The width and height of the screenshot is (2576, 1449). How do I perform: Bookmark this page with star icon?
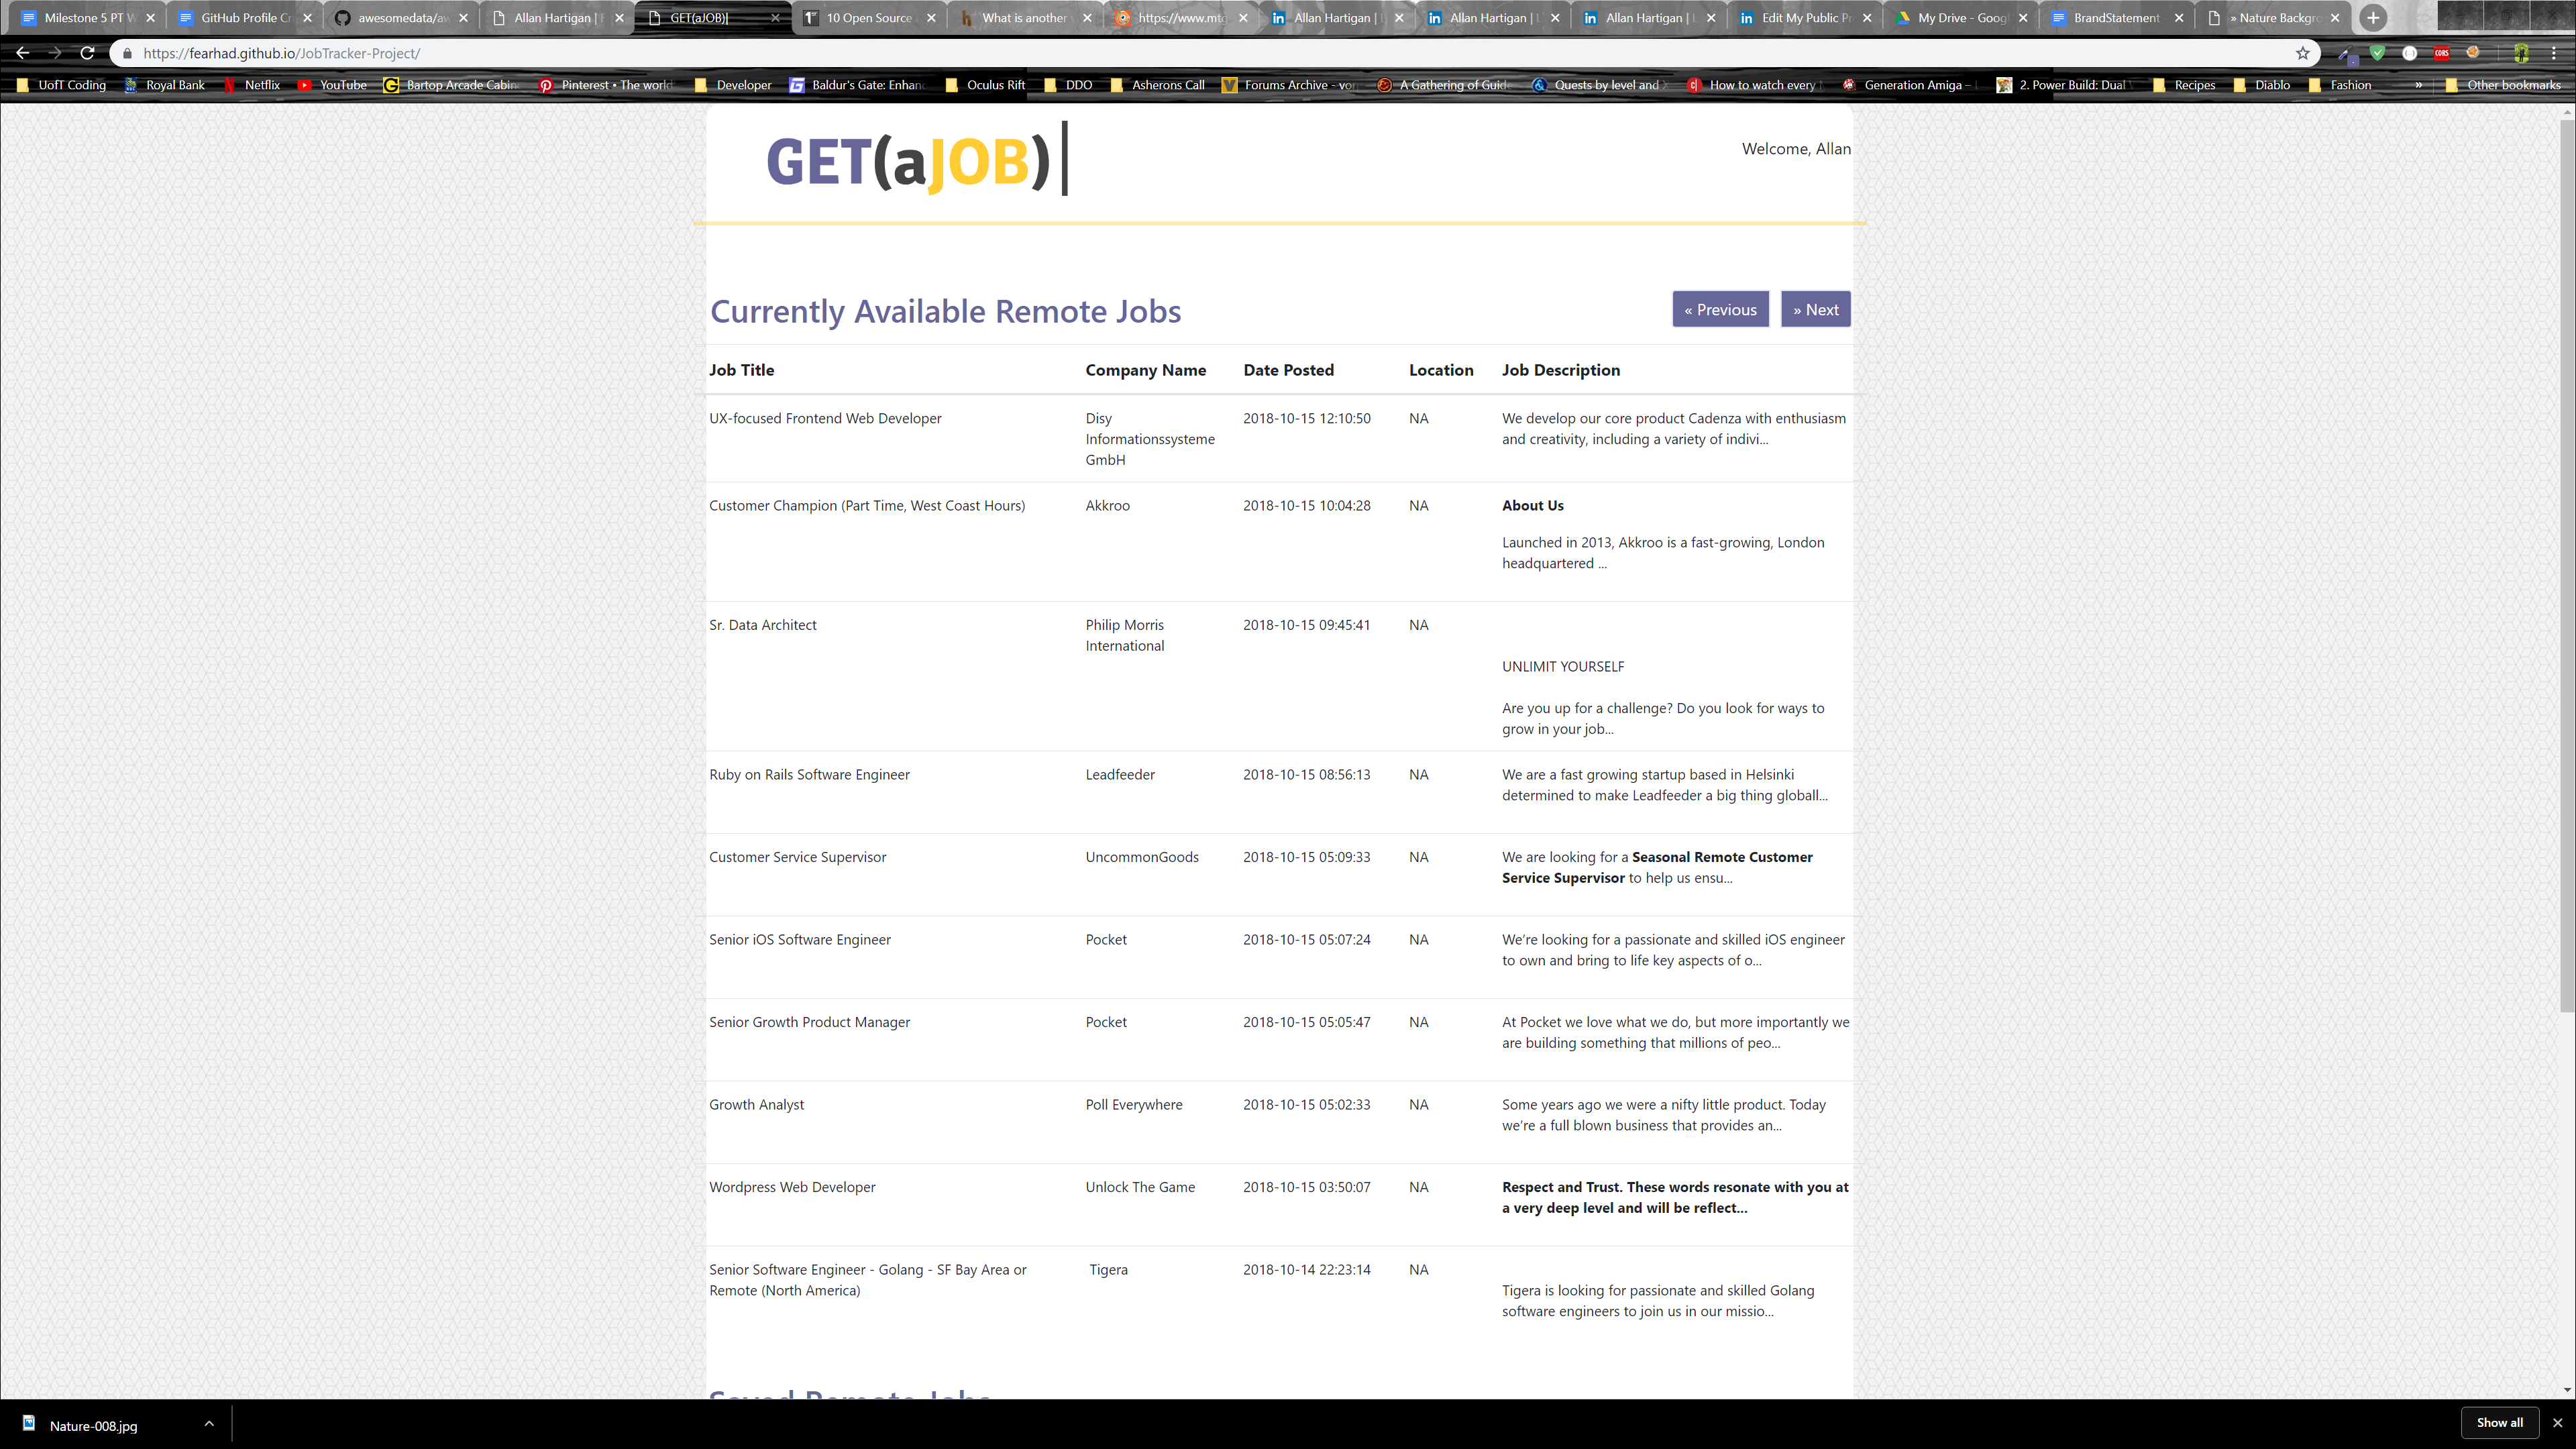point(2303,53)
